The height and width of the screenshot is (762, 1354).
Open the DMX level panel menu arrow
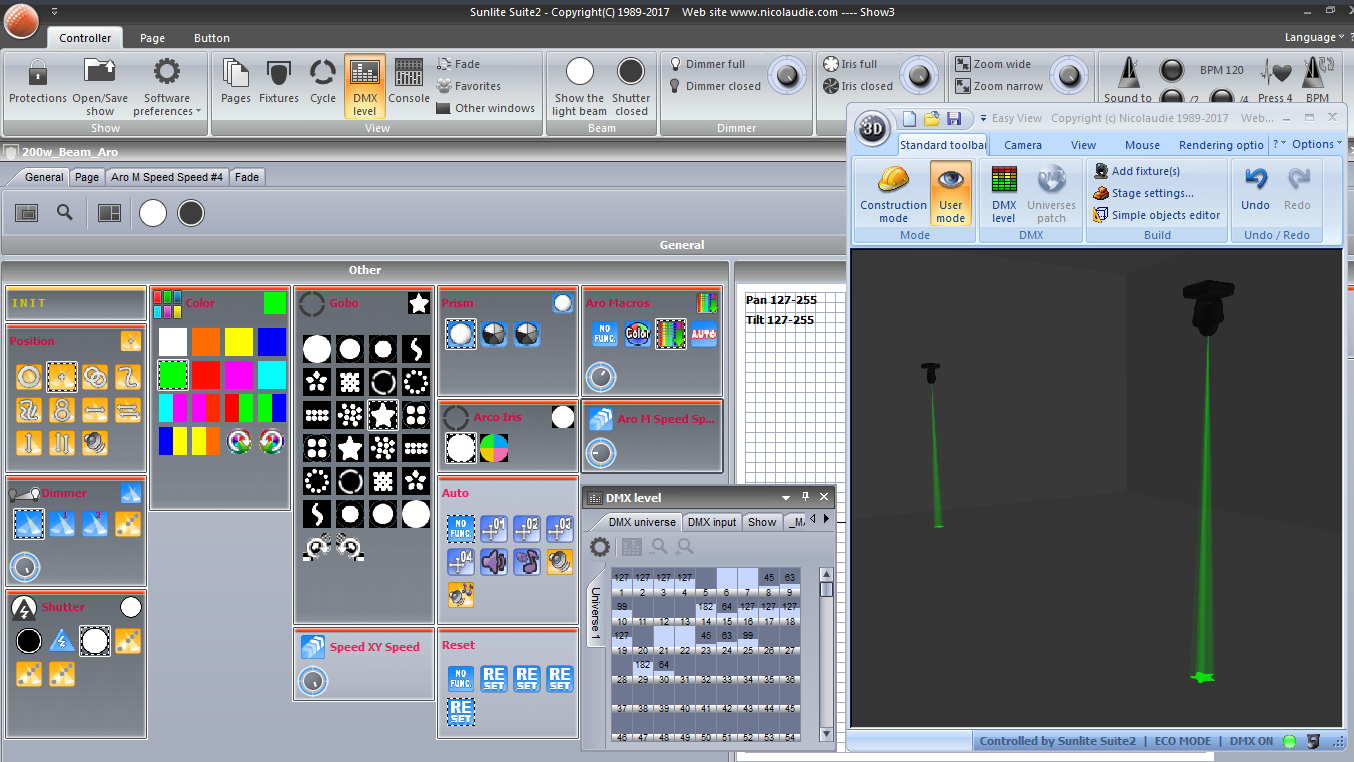[x=786, y=497]
